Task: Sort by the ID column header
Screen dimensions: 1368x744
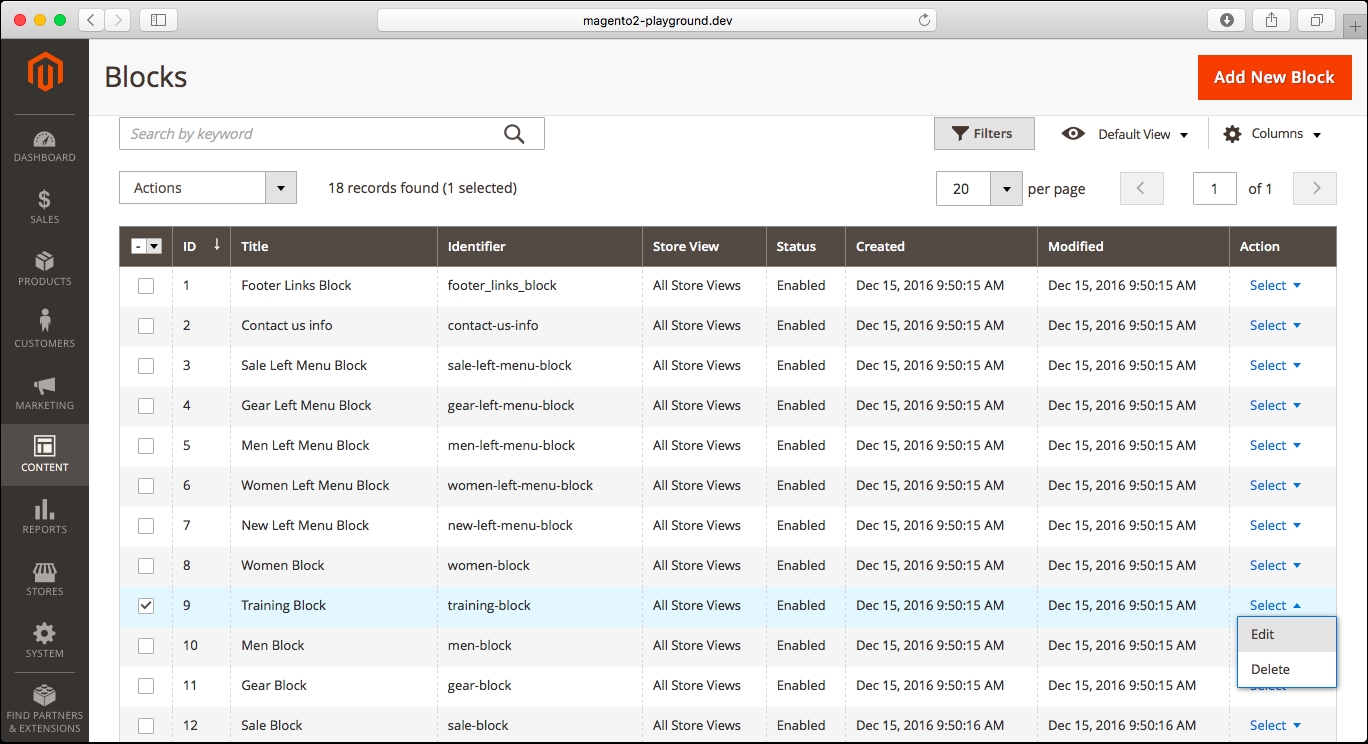Action: pyautogui.click(x=202, y=246)
